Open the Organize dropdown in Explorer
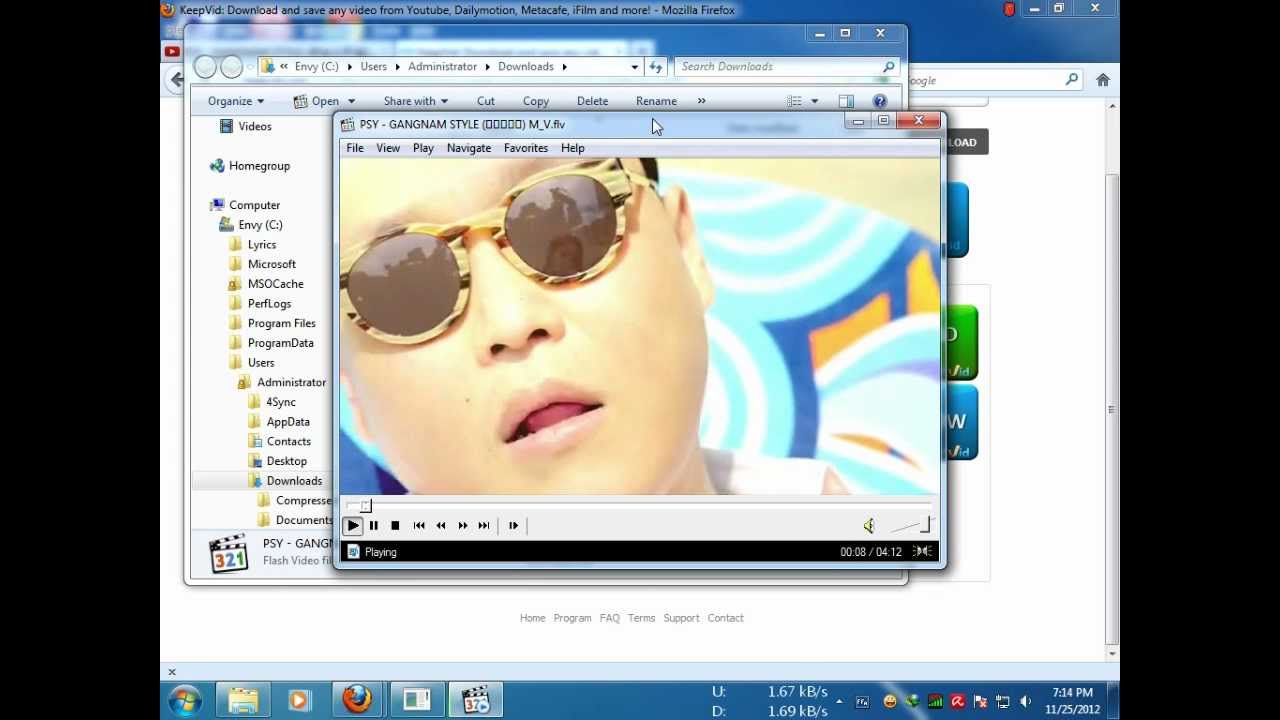1280x720 pixels. tap(236, 101)
